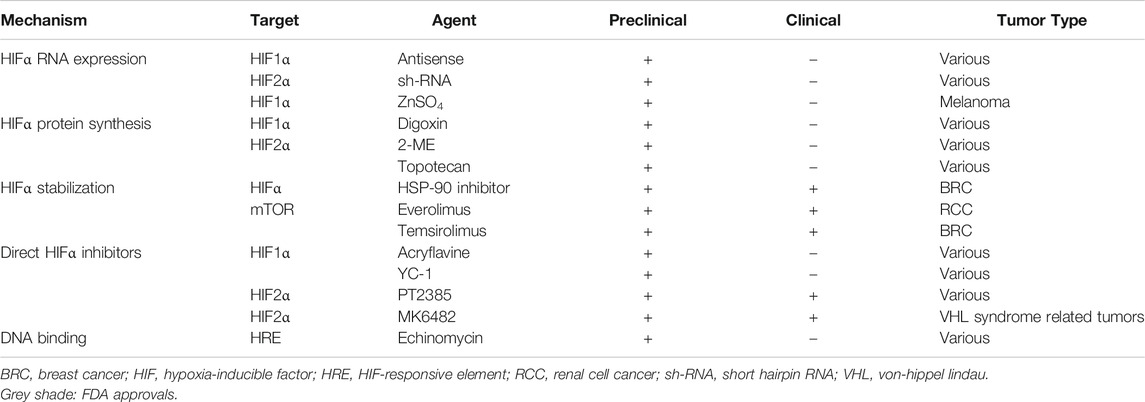Click the Melanoma tumor type cell
This screenshot has width=1145, height=402.
tap(974, 102)
